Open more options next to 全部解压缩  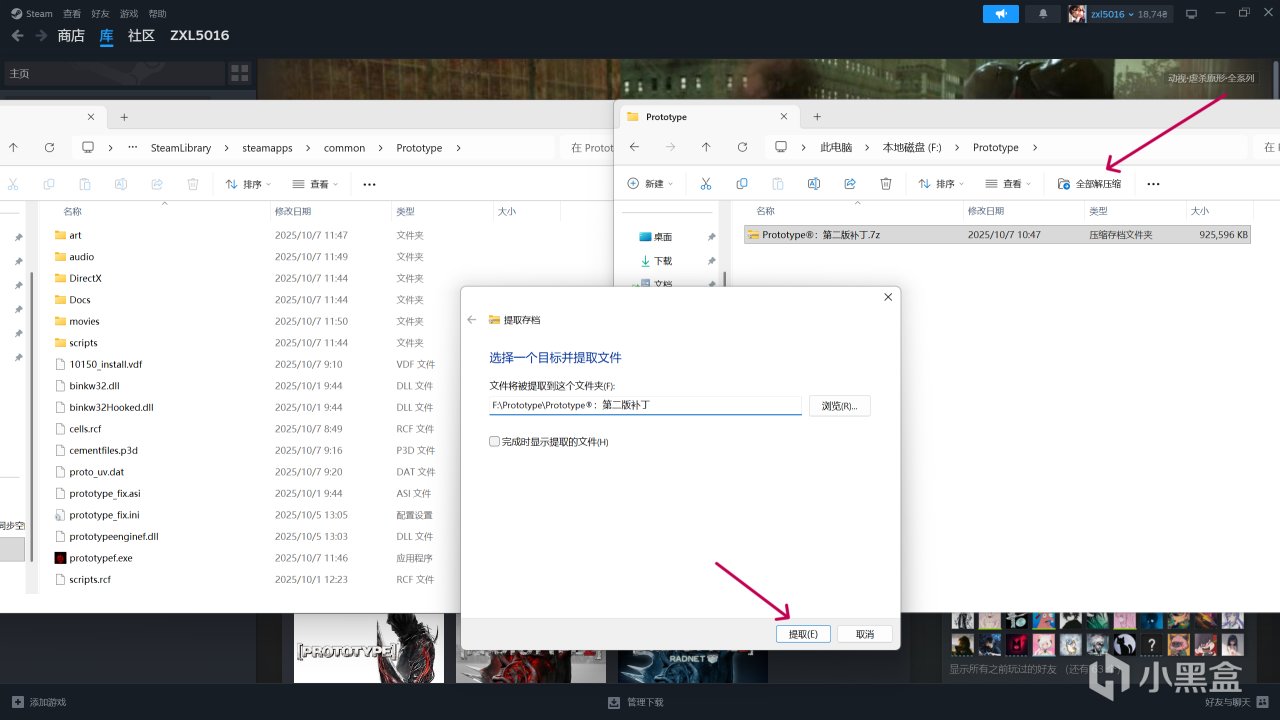click(x=1153, y=184)
